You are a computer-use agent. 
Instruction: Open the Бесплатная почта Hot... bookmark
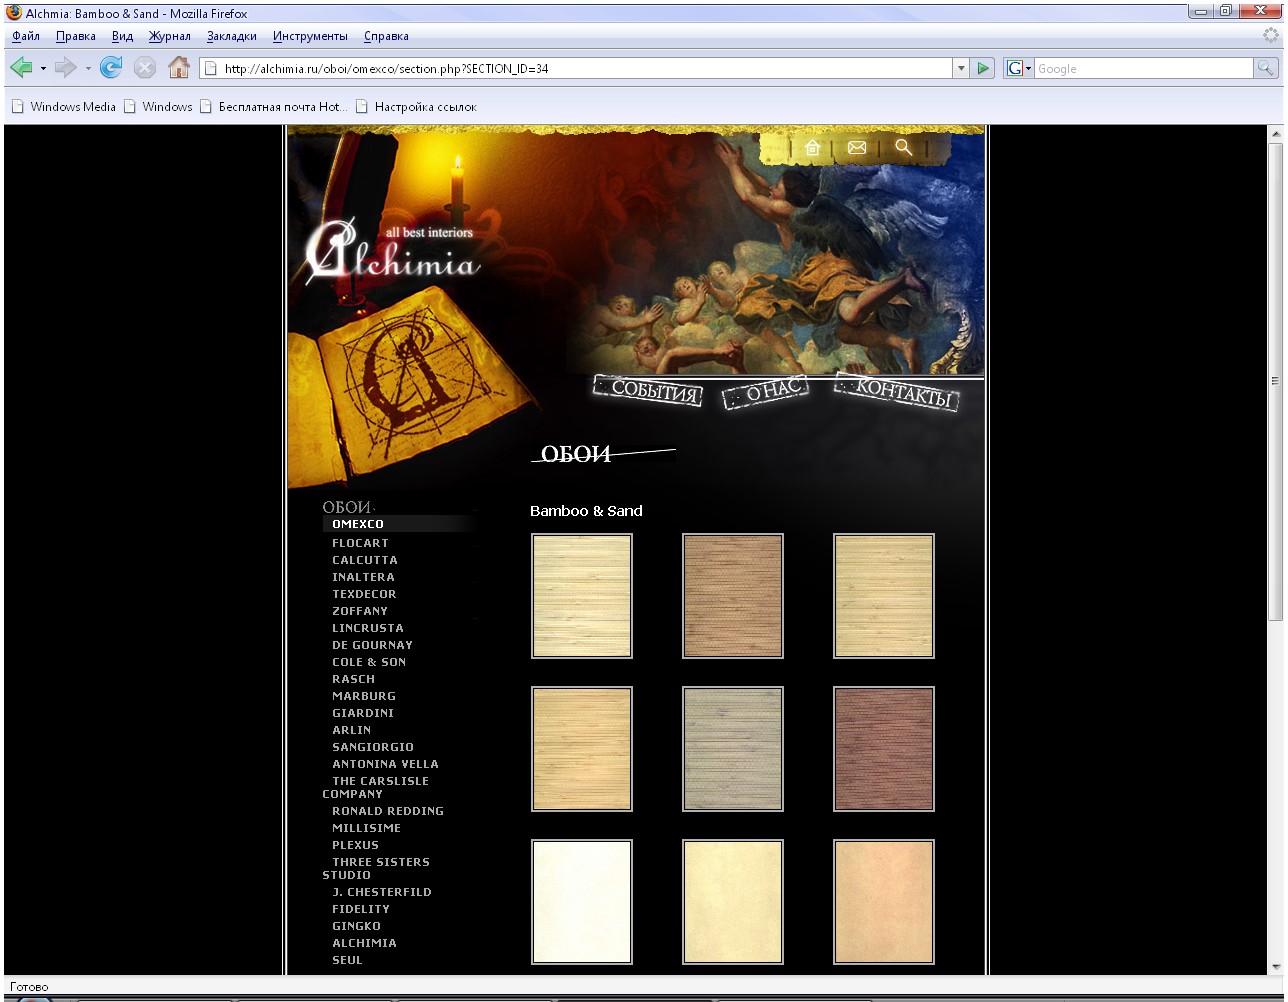point(273,107)
